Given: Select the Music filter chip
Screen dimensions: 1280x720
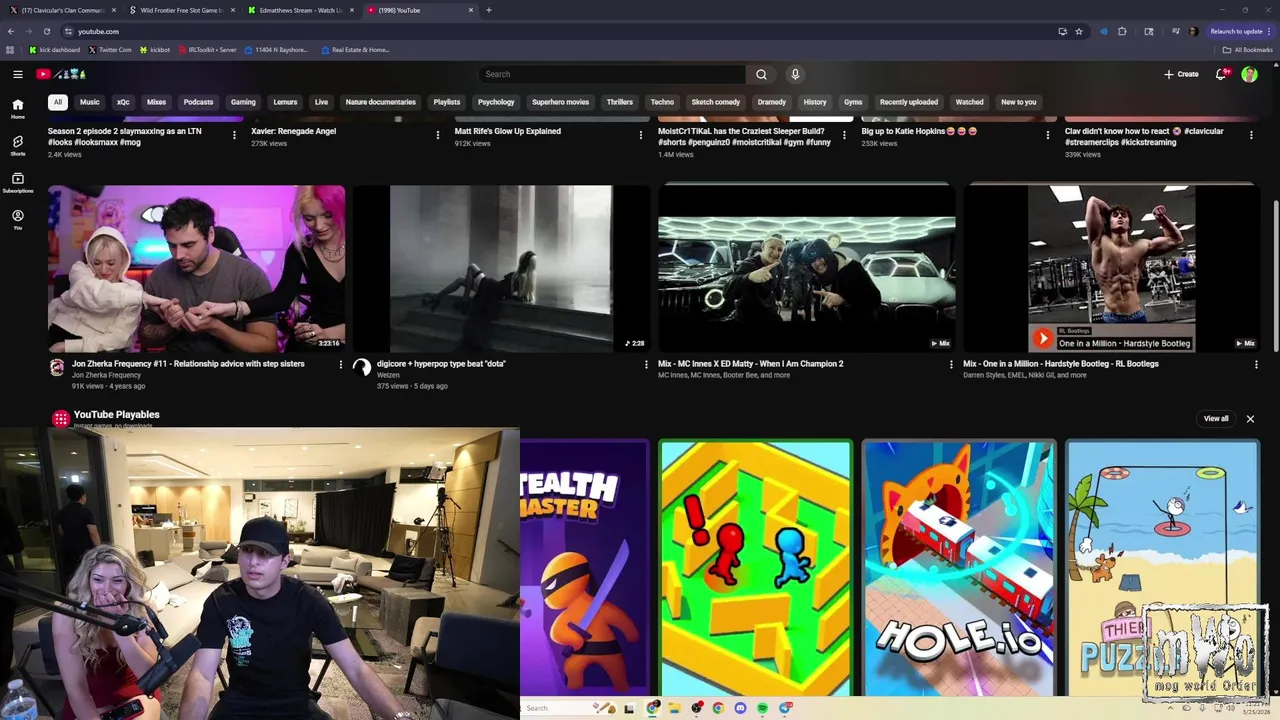Looking at the screenshot, I should (90, 102).
